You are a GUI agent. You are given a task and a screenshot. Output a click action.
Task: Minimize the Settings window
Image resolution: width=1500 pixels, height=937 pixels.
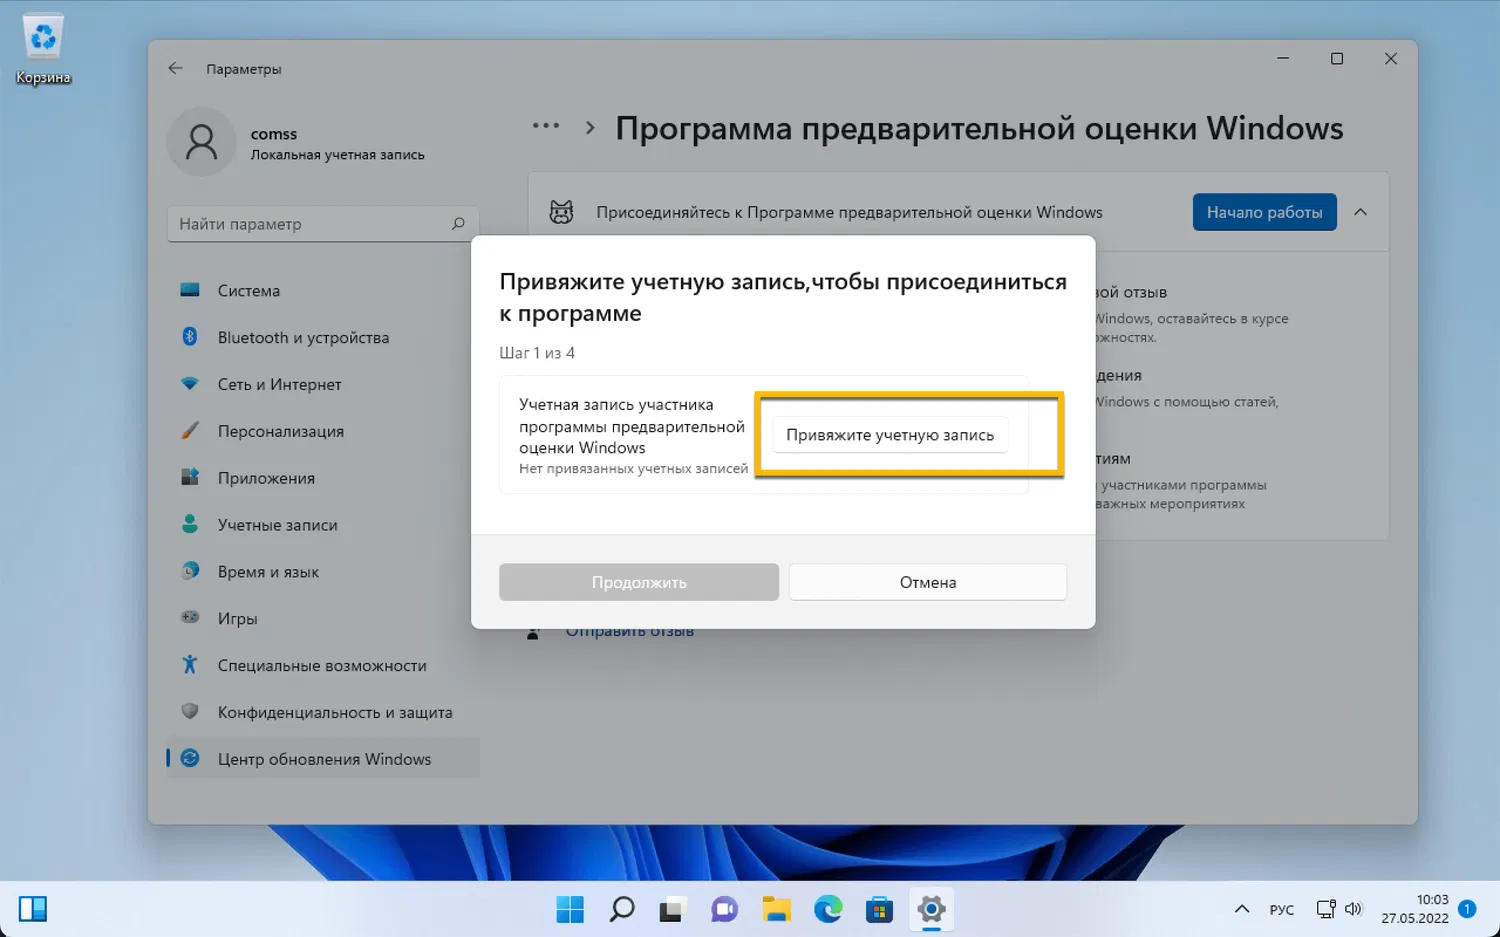point(1283,59)
